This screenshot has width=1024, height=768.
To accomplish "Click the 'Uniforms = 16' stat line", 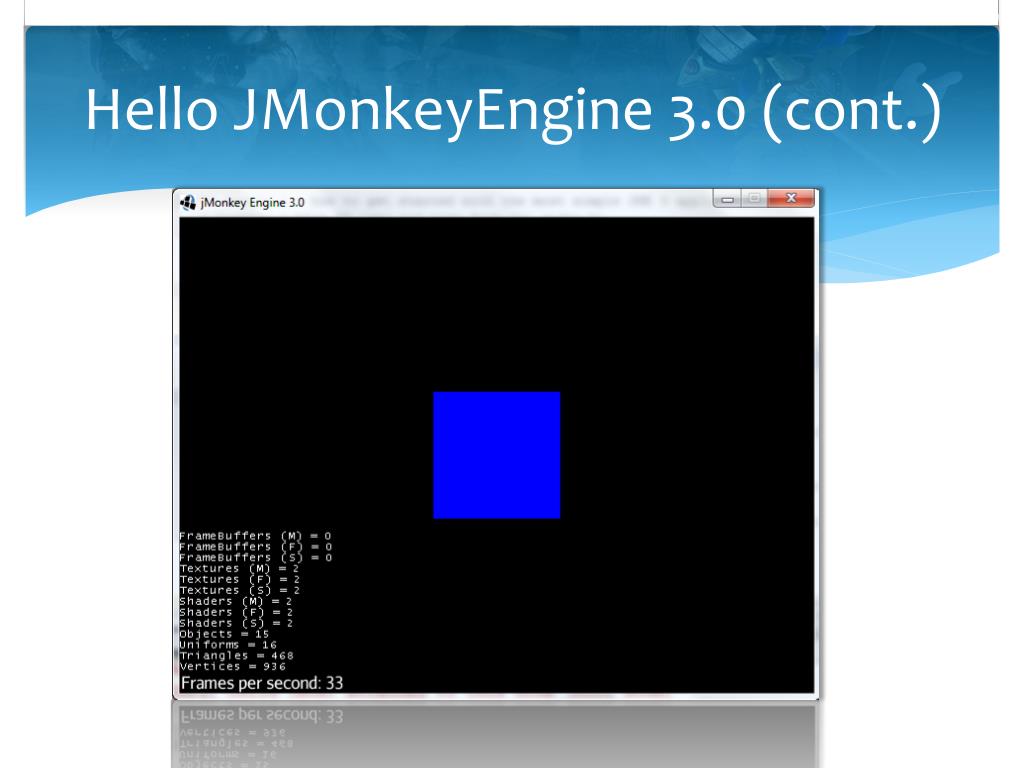I will [229, 645].
